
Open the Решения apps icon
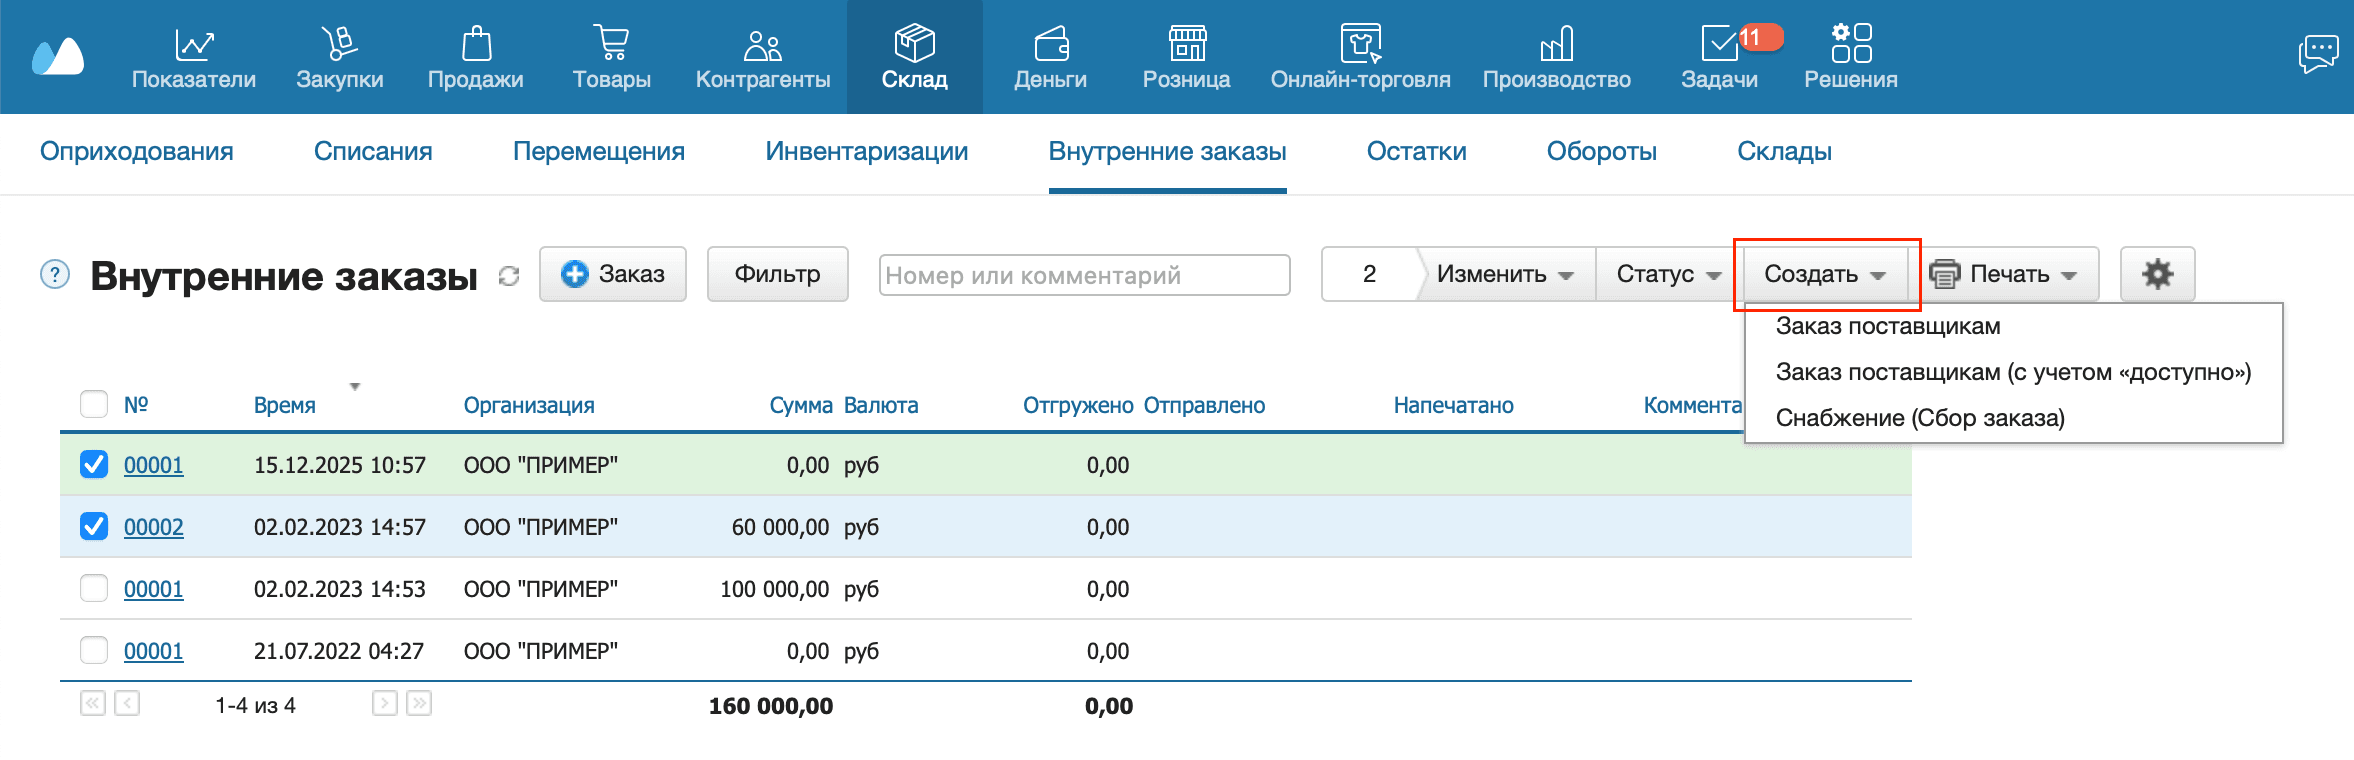pos(1851,44)
